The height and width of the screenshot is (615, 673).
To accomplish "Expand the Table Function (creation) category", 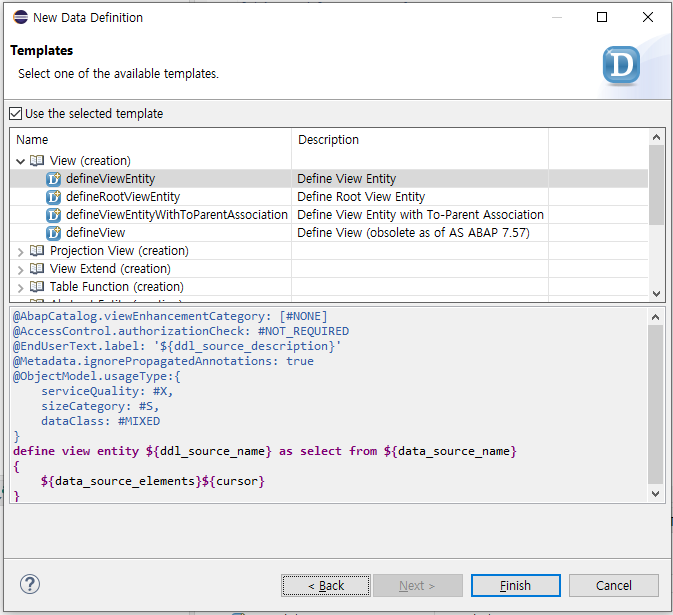I will tap(21, 287).
